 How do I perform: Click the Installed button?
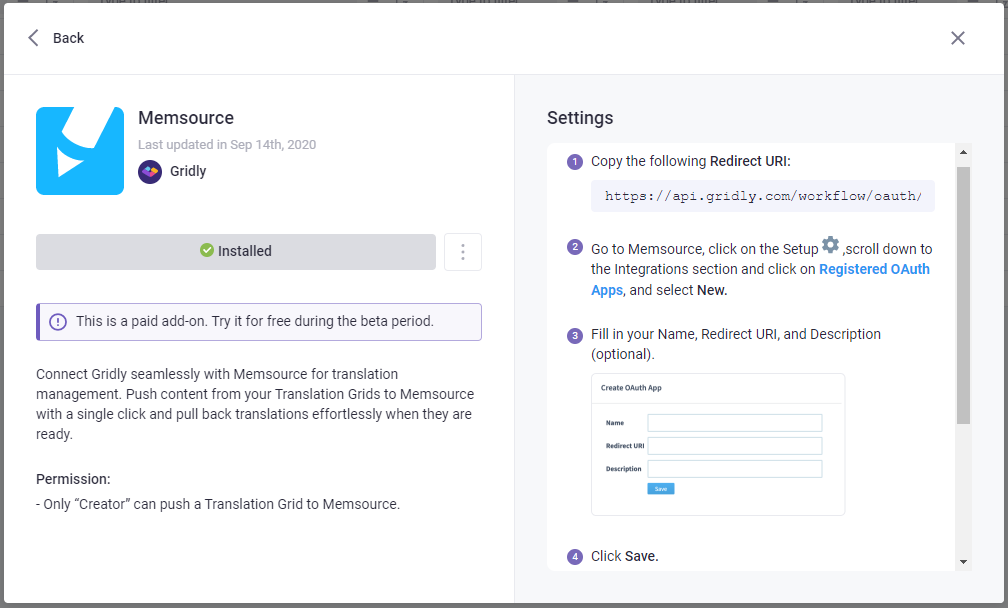point(236,252)
